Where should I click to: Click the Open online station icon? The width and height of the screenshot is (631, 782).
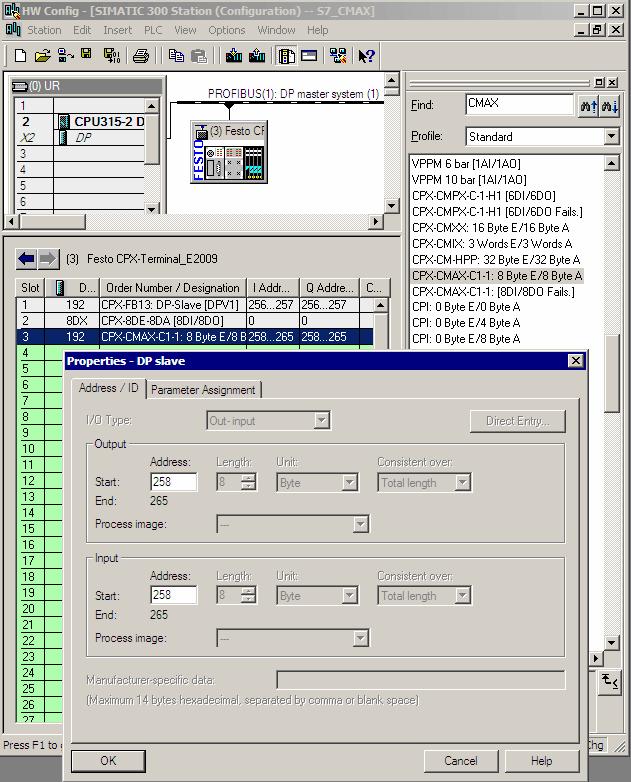[x=65, y=55]
